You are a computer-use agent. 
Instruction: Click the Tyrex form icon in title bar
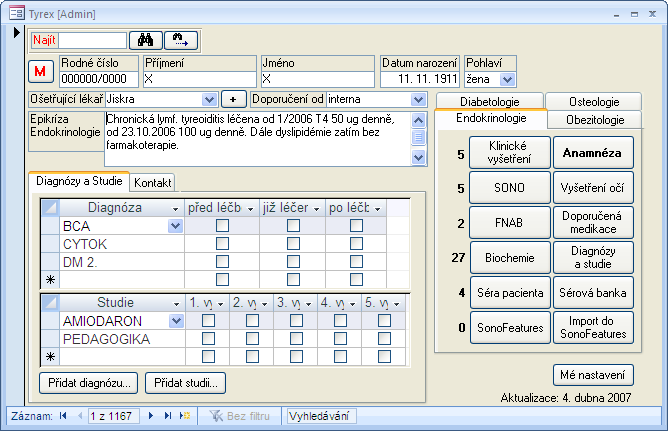tap(17, 13)
